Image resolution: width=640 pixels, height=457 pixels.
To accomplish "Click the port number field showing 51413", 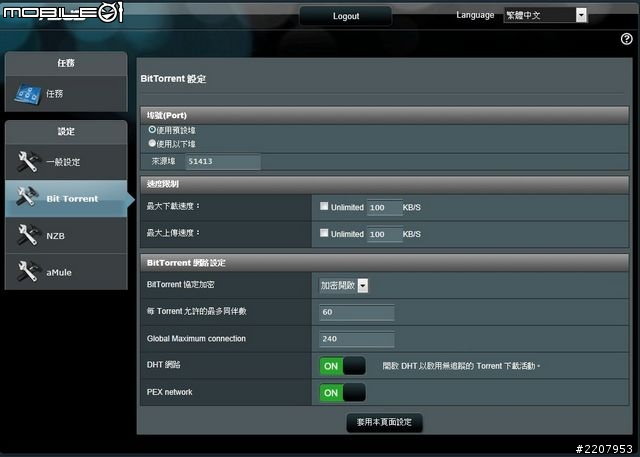I will [x=221, y=162].
